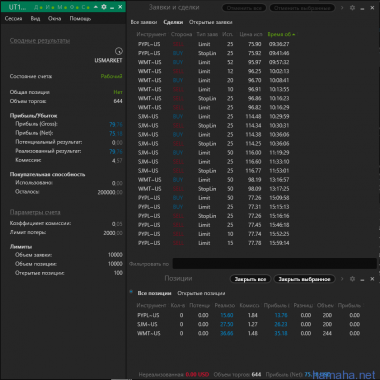
Task: Click price 116.60 in the deals table
Action: pos(254,162)
